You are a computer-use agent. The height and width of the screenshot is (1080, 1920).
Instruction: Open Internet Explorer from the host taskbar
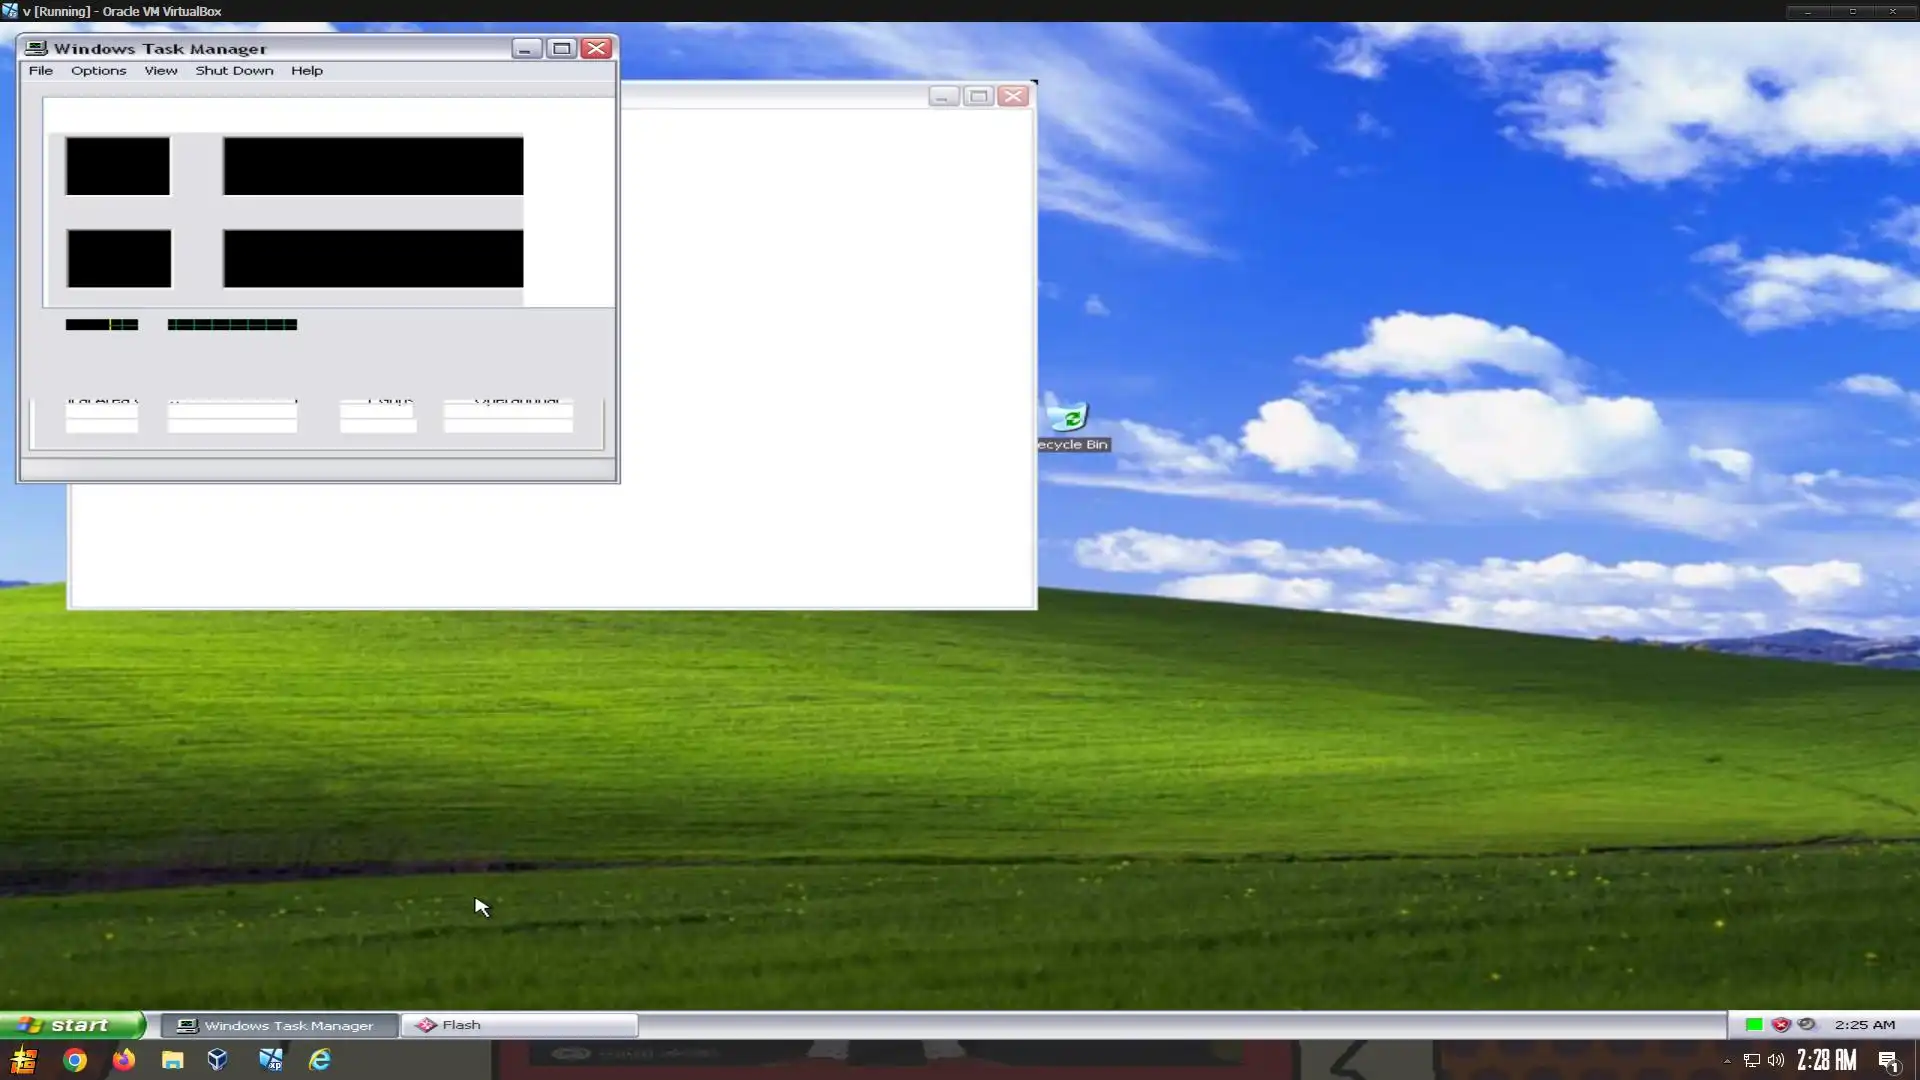(319, 1060)
